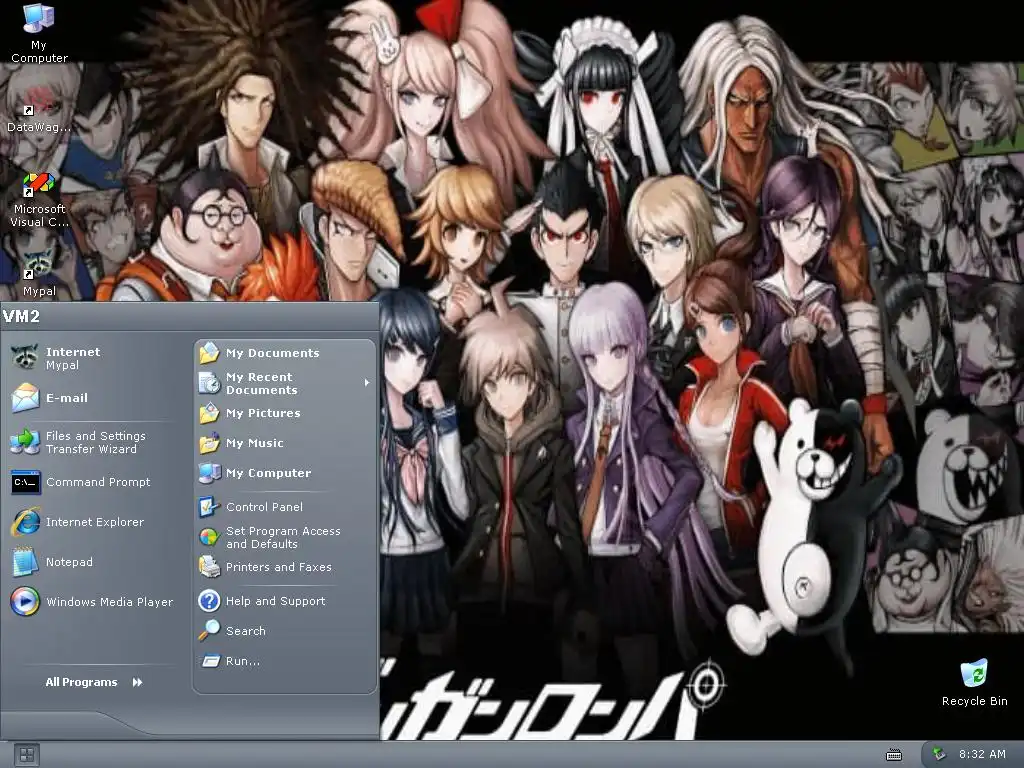
Task: Click the Run icon in Start menu
Action: pyautogui.click(x=210, y=661)
